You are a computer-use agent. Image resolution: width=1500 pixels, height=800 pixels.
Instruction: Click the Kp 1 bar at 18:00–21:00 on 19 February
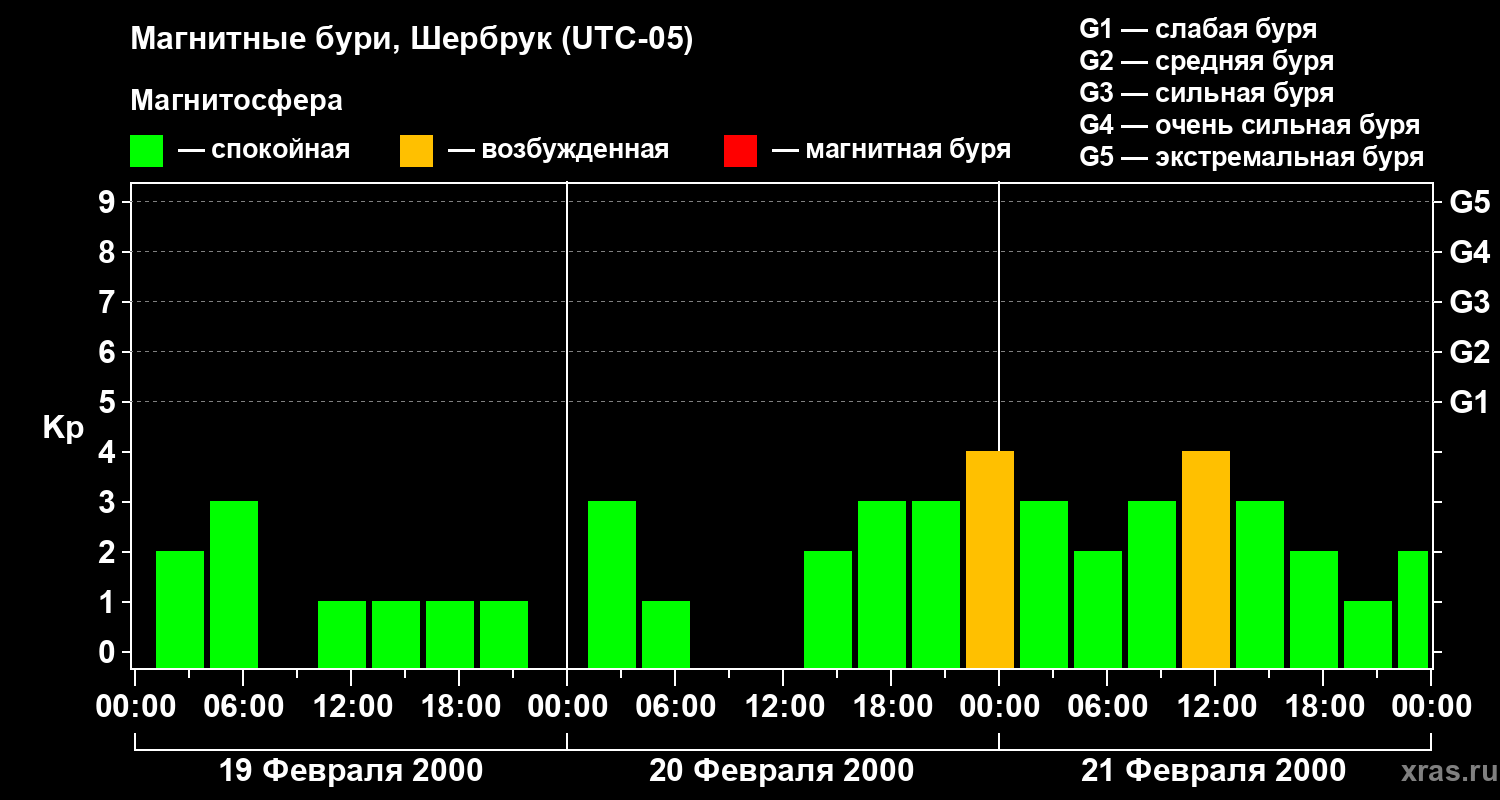(x=504, y=634)
